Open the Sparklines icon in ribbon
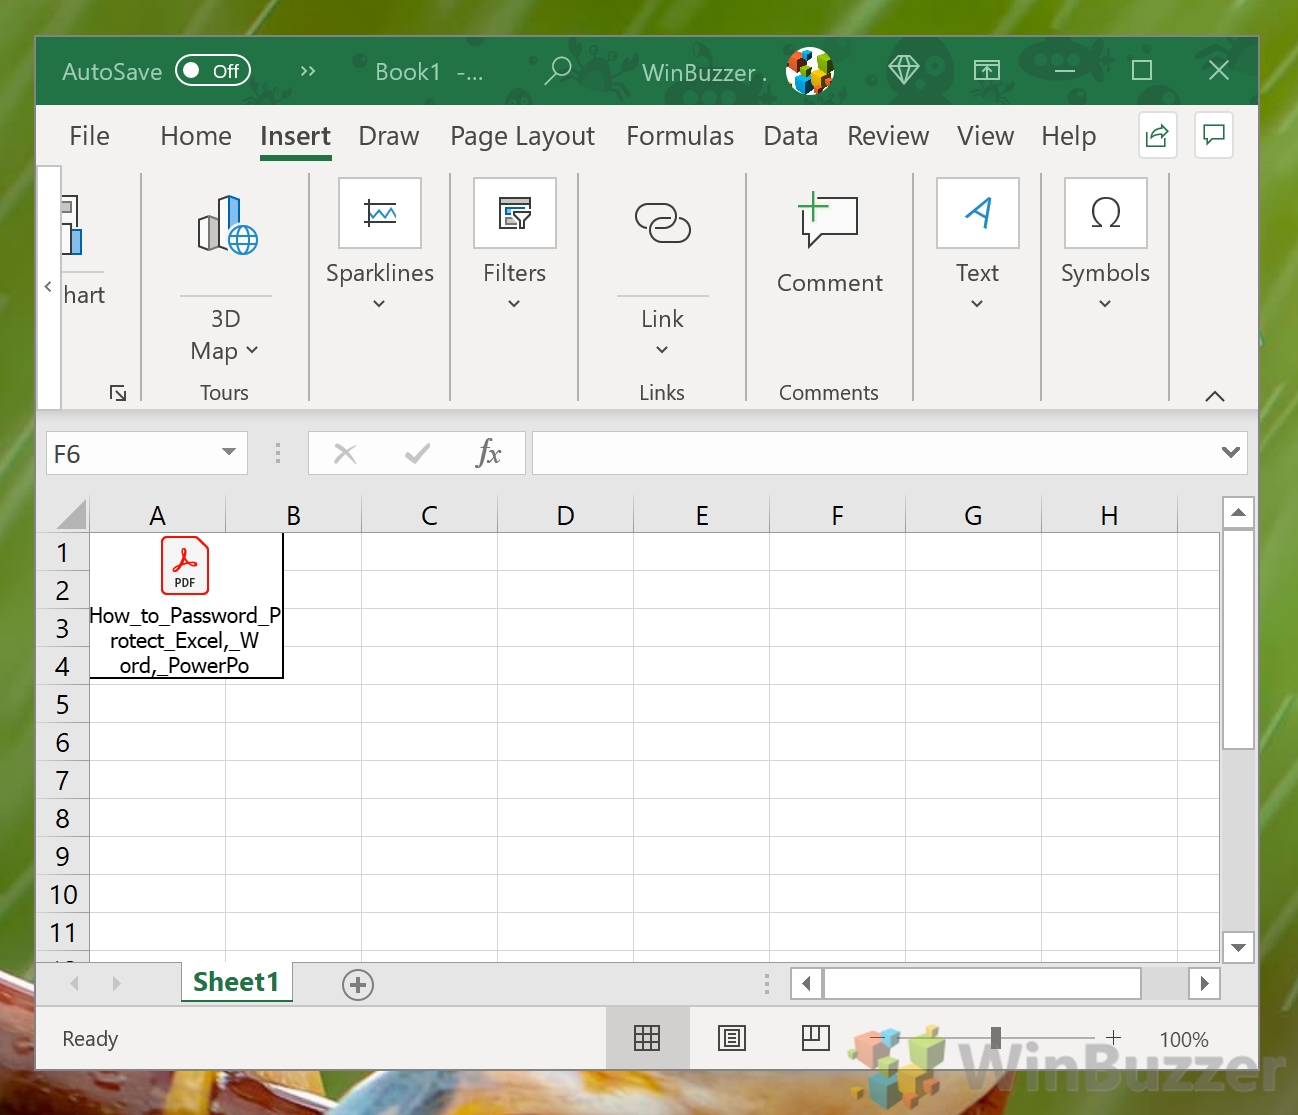1298x1115 pixels. point(379,213)
